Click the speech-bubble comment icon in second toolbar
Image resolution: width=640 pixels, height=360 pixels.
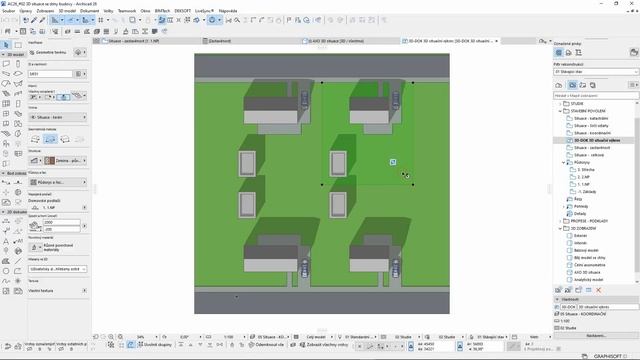pyautogui.click(x=155, y=31)
